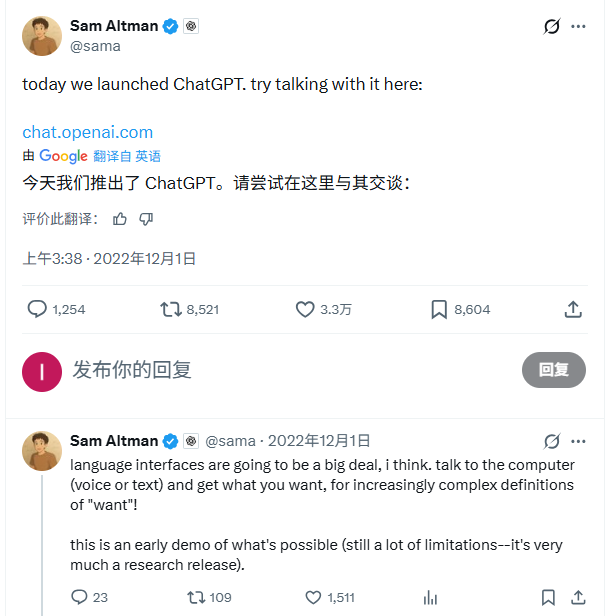This screenshot has width=609, height=616.
Task: Like the second post with 1,511 likes
Action: [x=311, y=597]
